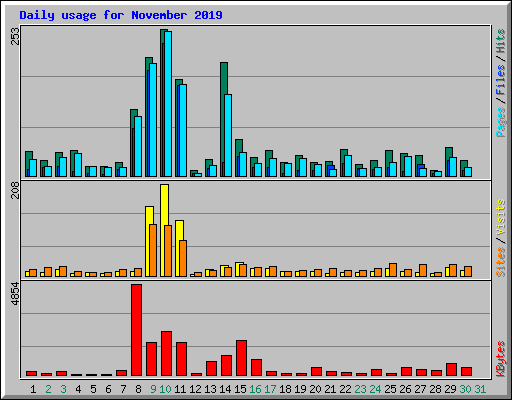
Task: Click day 4 on the x-axis
Action: pyautogui.click(x=78, y=389)
